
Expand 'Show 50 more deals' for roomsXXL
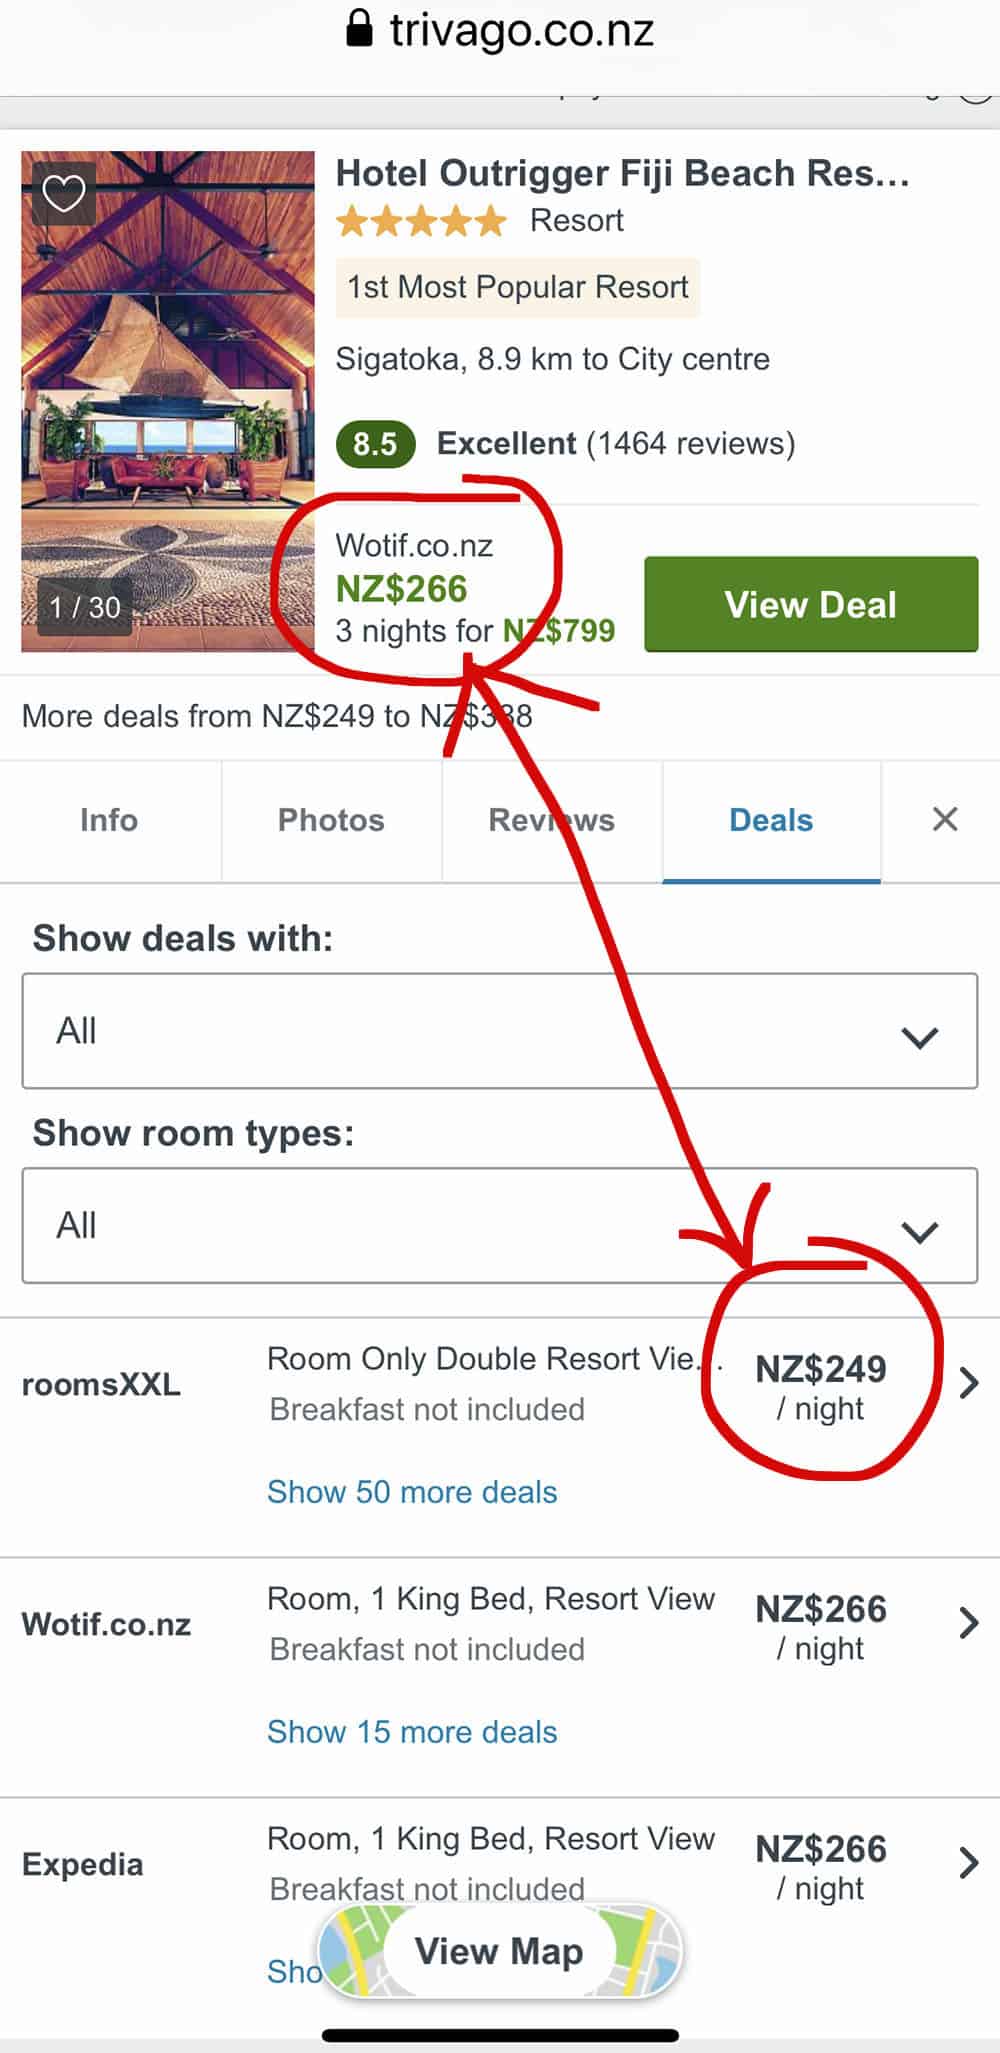point(412,1492)
